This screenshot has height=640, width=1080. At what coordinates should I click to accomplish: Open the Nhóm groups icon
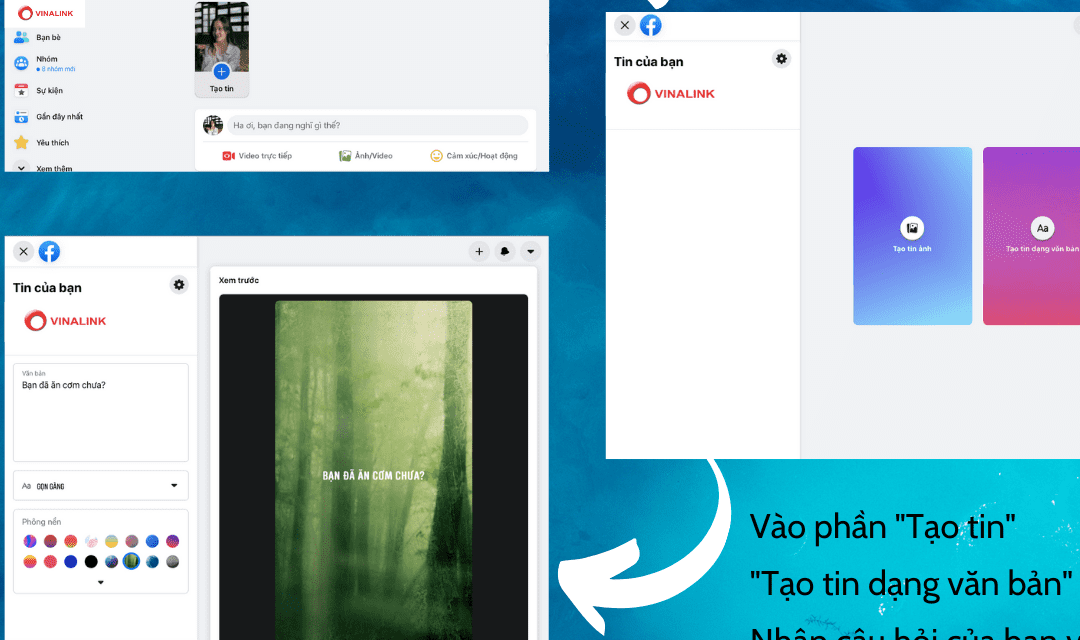[x=21, y=63]
